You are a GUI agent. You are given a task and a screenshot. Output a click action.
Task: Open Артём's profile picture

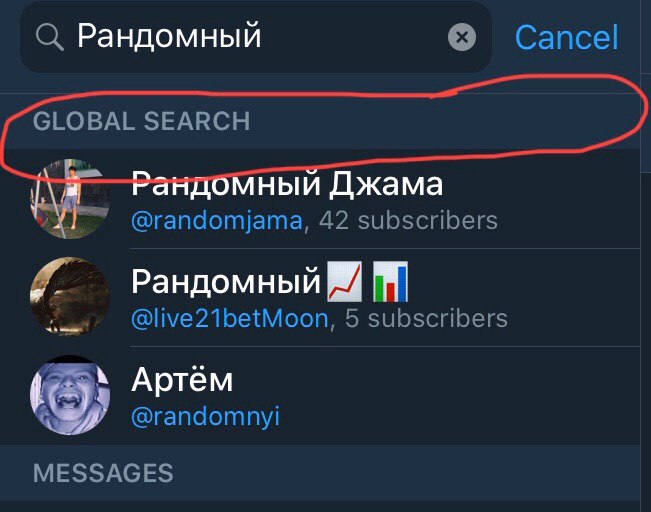[70, 395]
